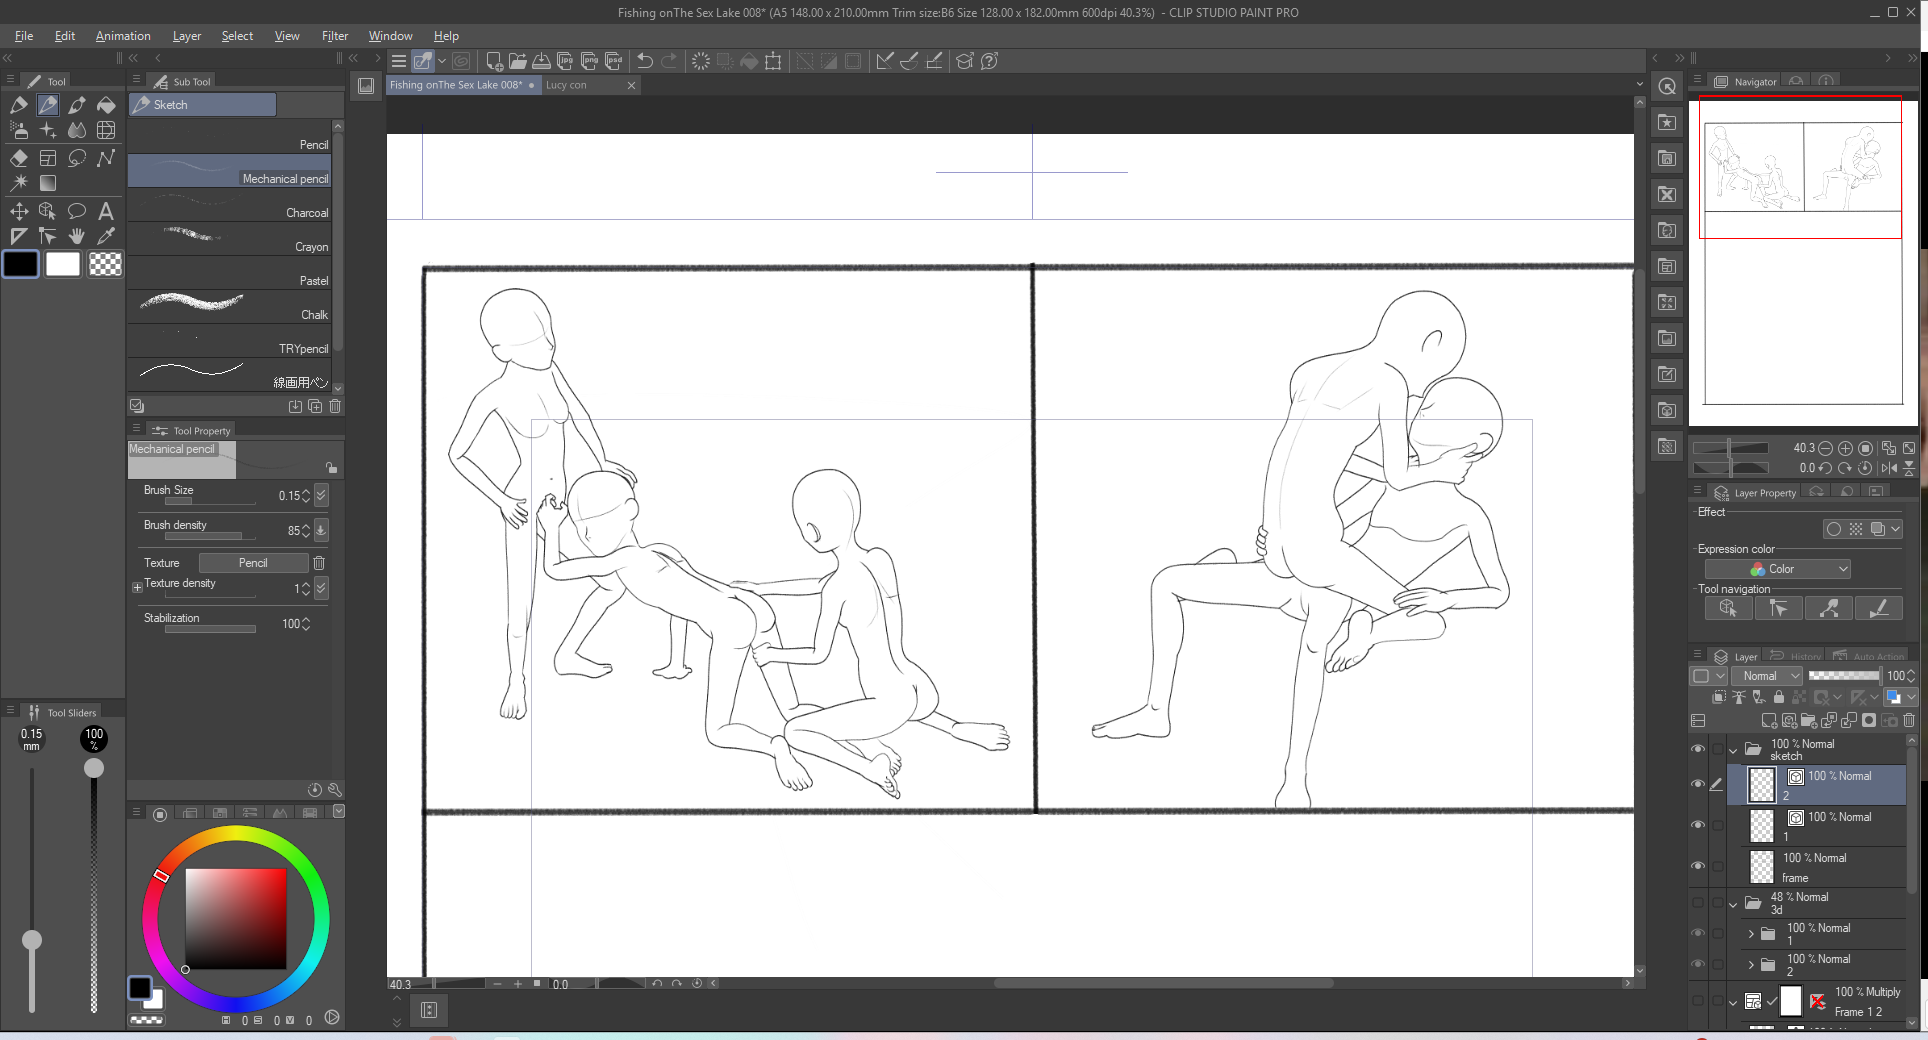Click the Gradient tool icon
The height and width of the screenshot is (1040, 1928).
click(47, 183)
